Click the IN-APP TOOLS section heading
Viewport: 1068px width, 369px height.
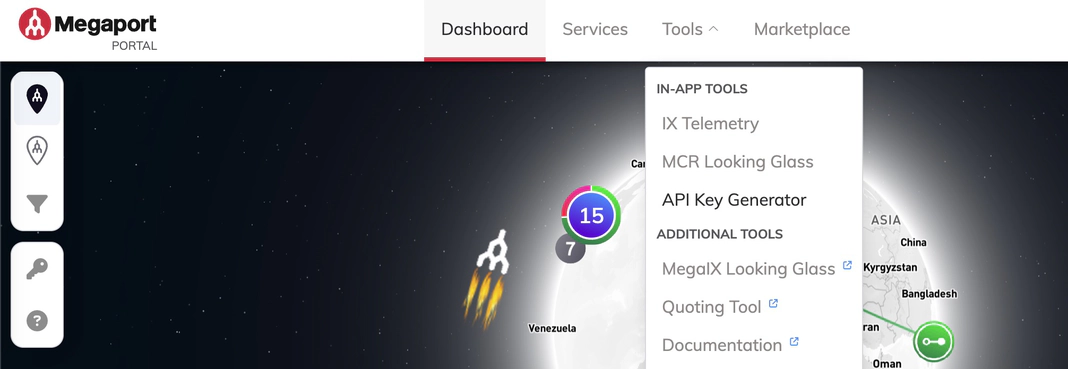click(x=702, y=89)
